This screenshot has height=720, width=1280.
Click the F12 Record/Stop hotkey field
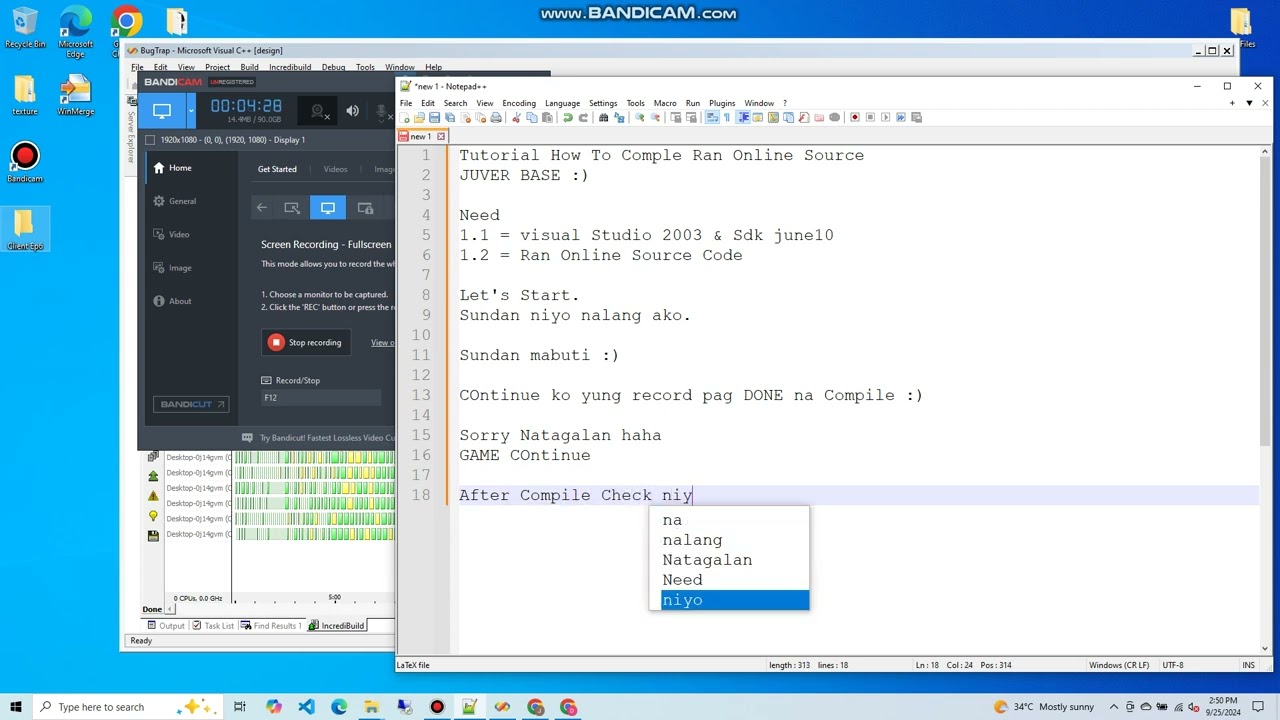click(x=321, y=398)
